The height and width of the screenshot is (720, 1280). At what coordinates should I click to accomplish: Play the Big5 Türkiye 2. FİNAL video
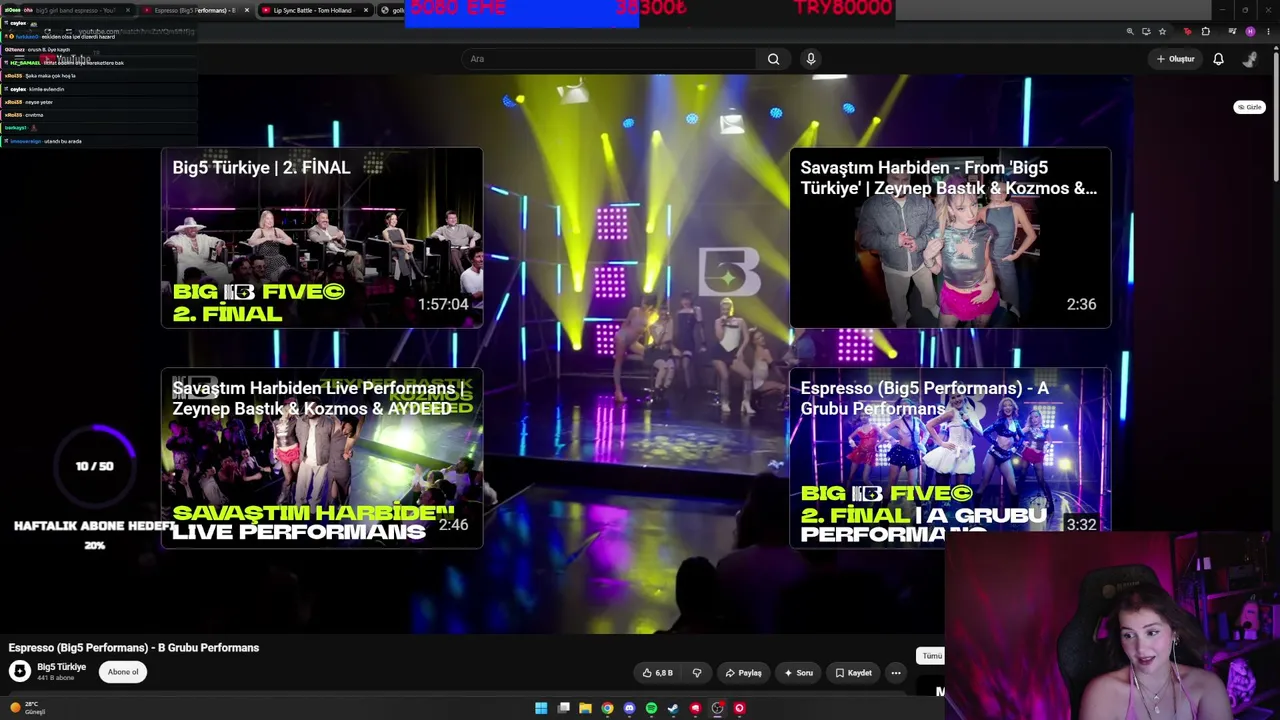(322, 238)
